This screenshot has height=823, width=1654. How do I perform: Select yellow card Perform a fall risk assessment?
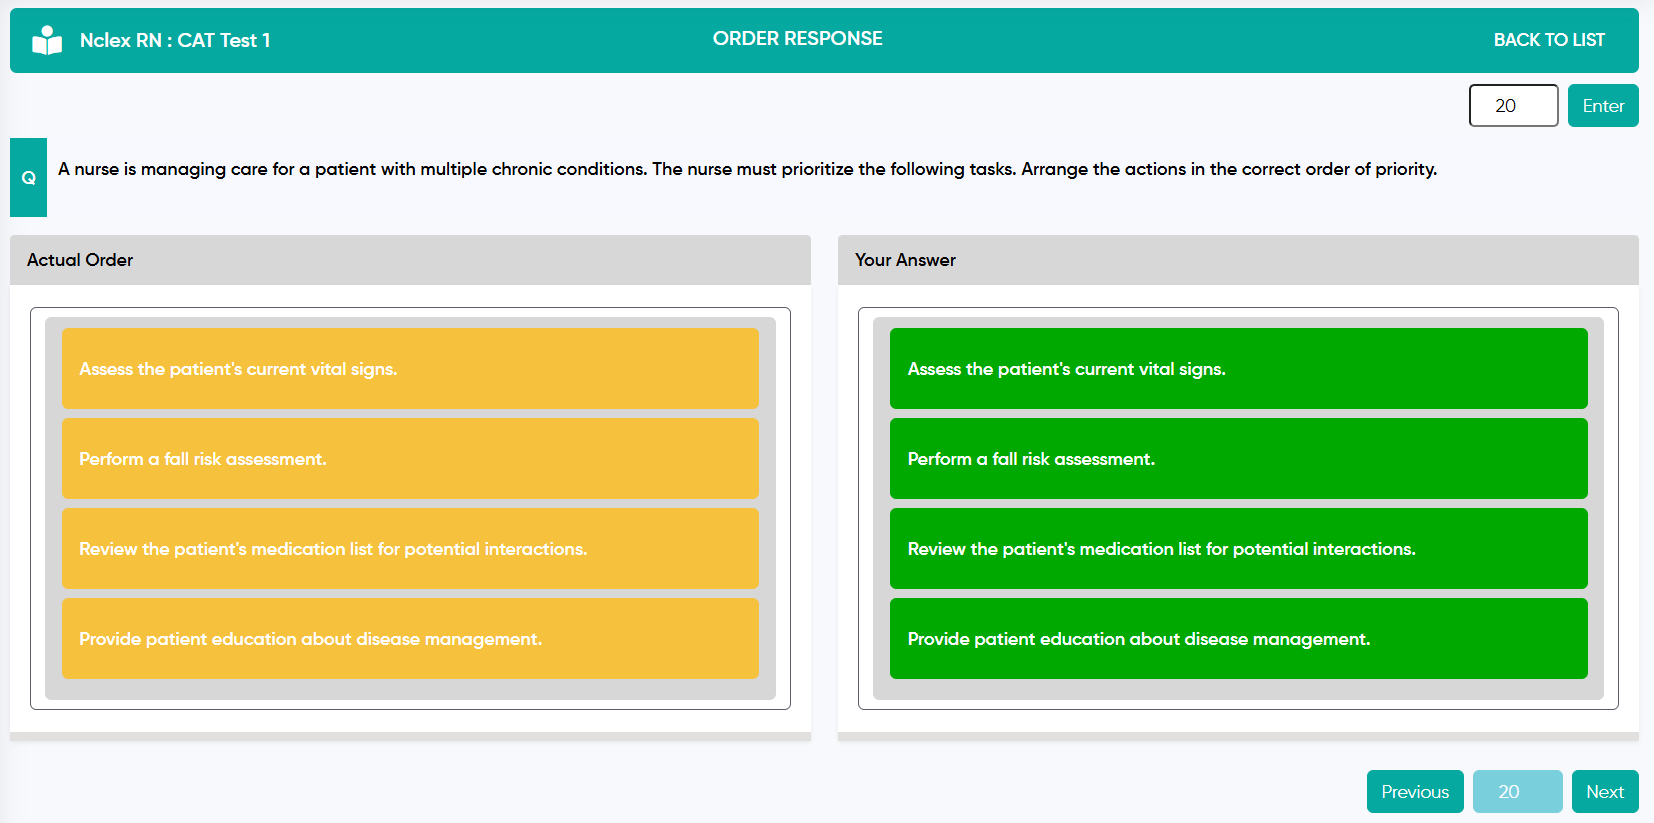pyautogui.click(x=410, y=459)
